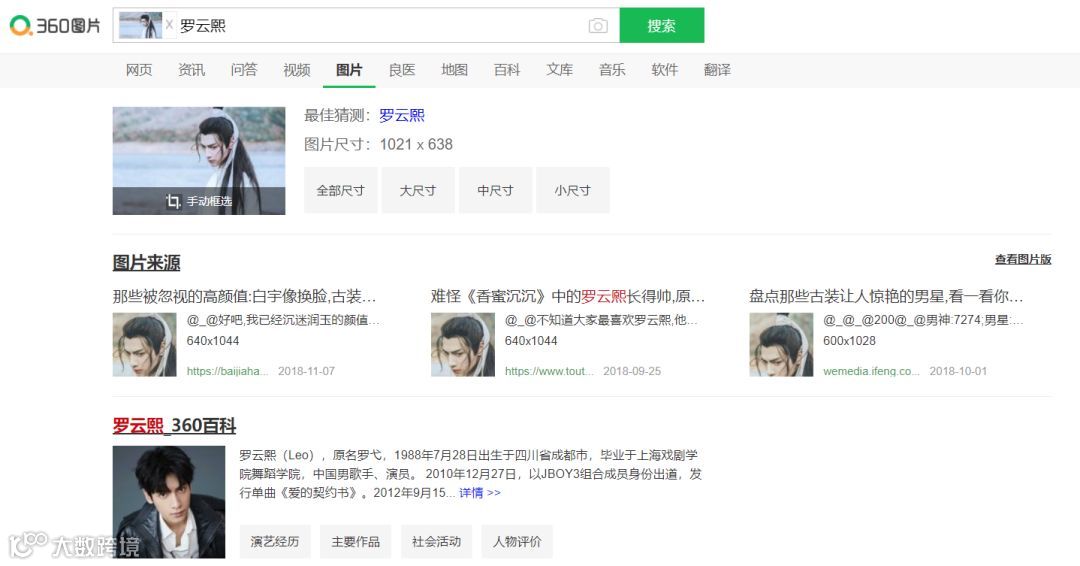The width and height of the screenshot is (1080, 566).
Task: Open result titled 盘点那些古装让人惊艳的男星
Action: pos(886,296)
